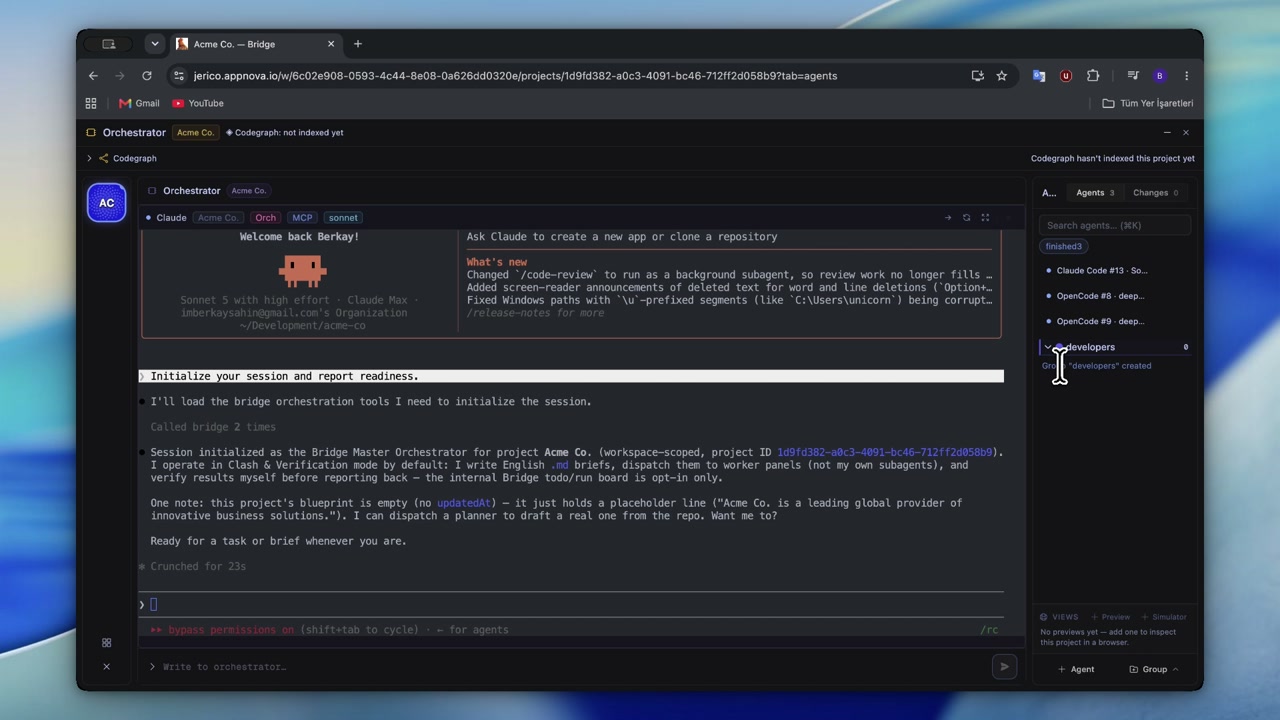Close the Acme Co. — Bridge browser tab
The height and width of the screenshot is (720, 1280).
331,44
